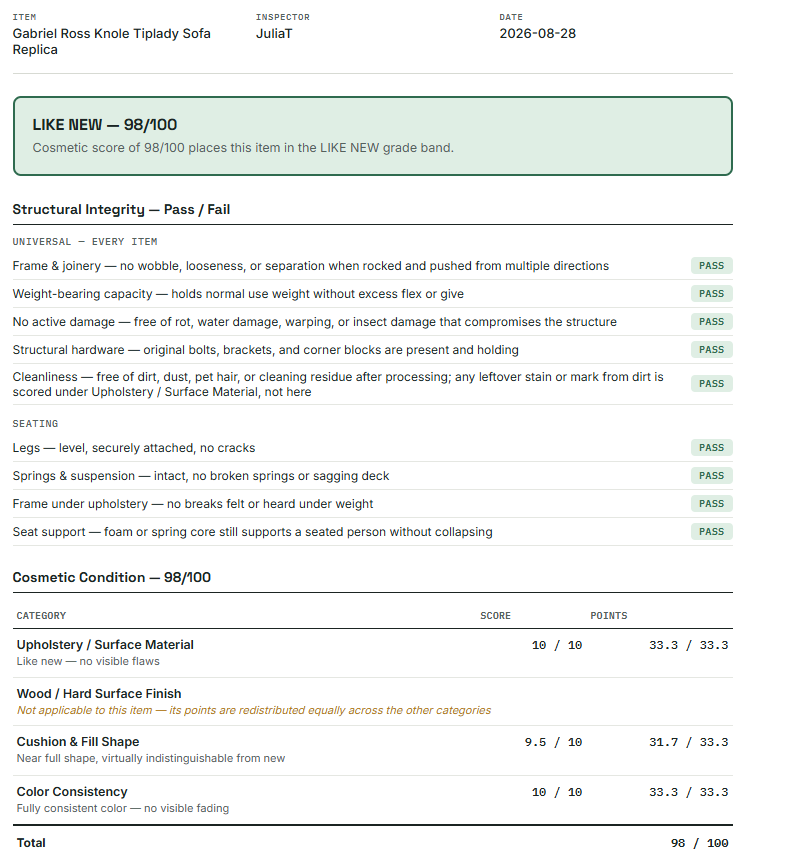Click the ITEM field label

24,17
